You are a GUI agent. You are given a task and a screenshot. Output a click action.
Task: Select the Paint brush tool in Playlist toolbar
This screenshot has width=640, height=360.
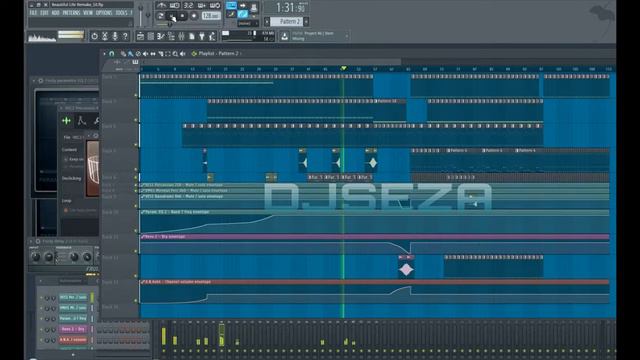(130, 53)
